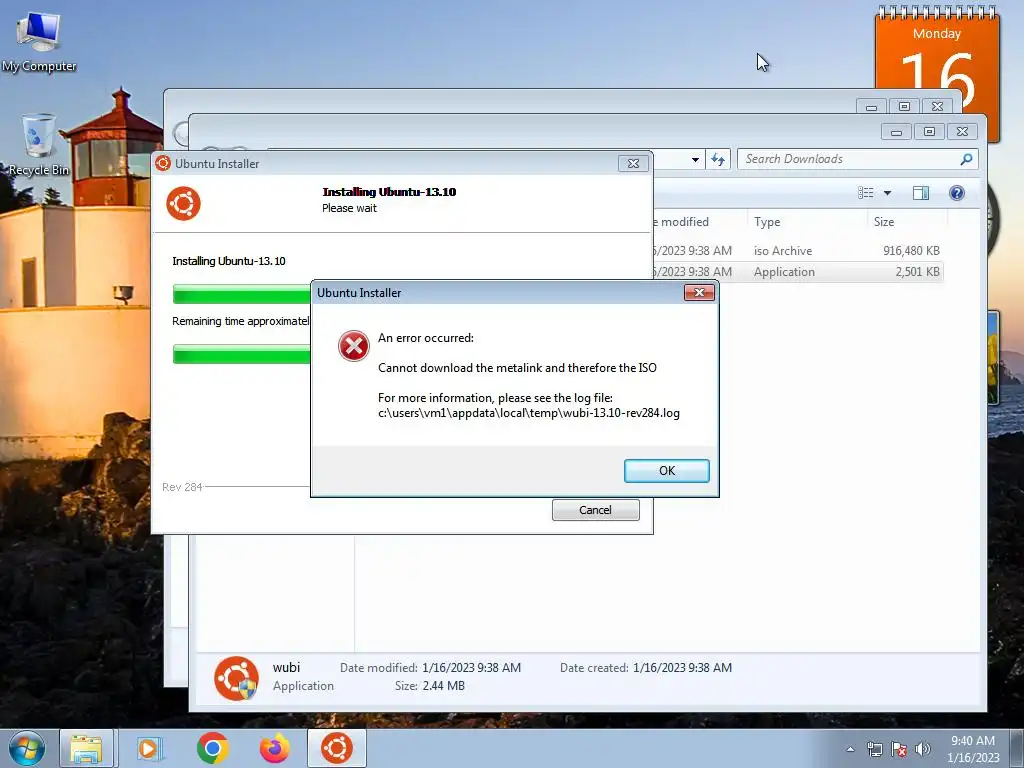Close the Ubuntu Installer progress window
Image resolution: width=1024 pixels, height=768 pixels.
(x=633, y=163)
